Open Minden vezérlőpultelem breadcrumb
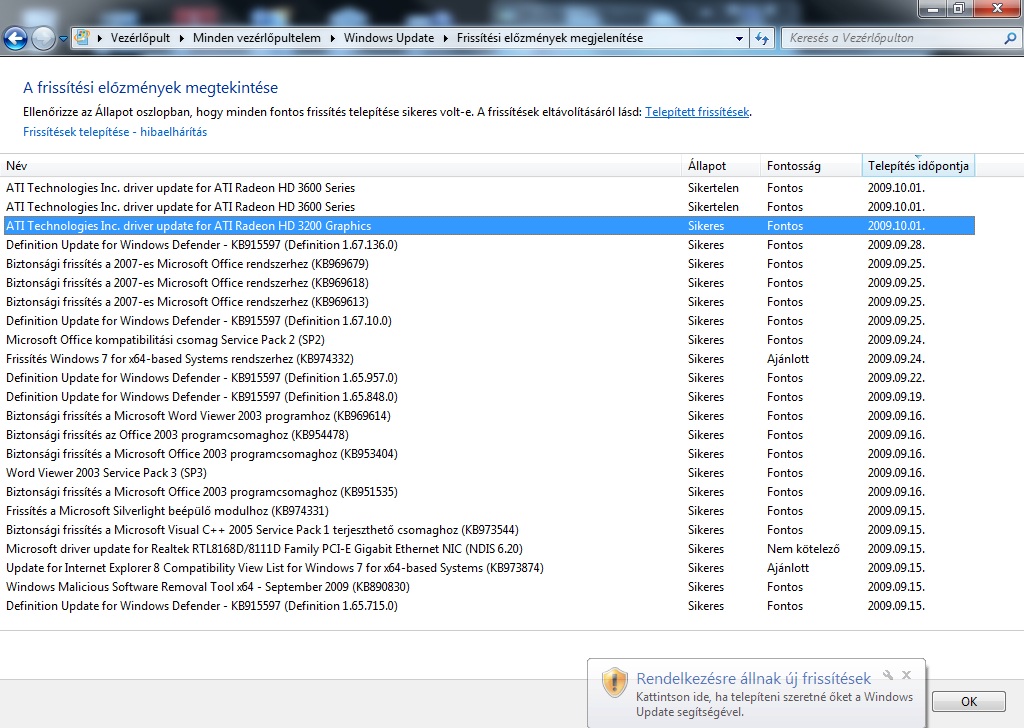 [257, 38]
